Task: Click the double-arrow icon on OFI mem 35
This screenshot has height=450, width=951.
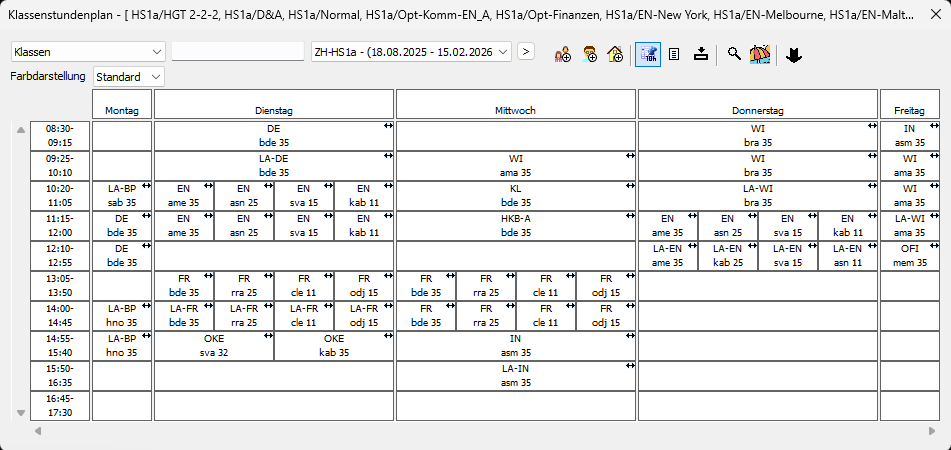Action: [933, 246]
